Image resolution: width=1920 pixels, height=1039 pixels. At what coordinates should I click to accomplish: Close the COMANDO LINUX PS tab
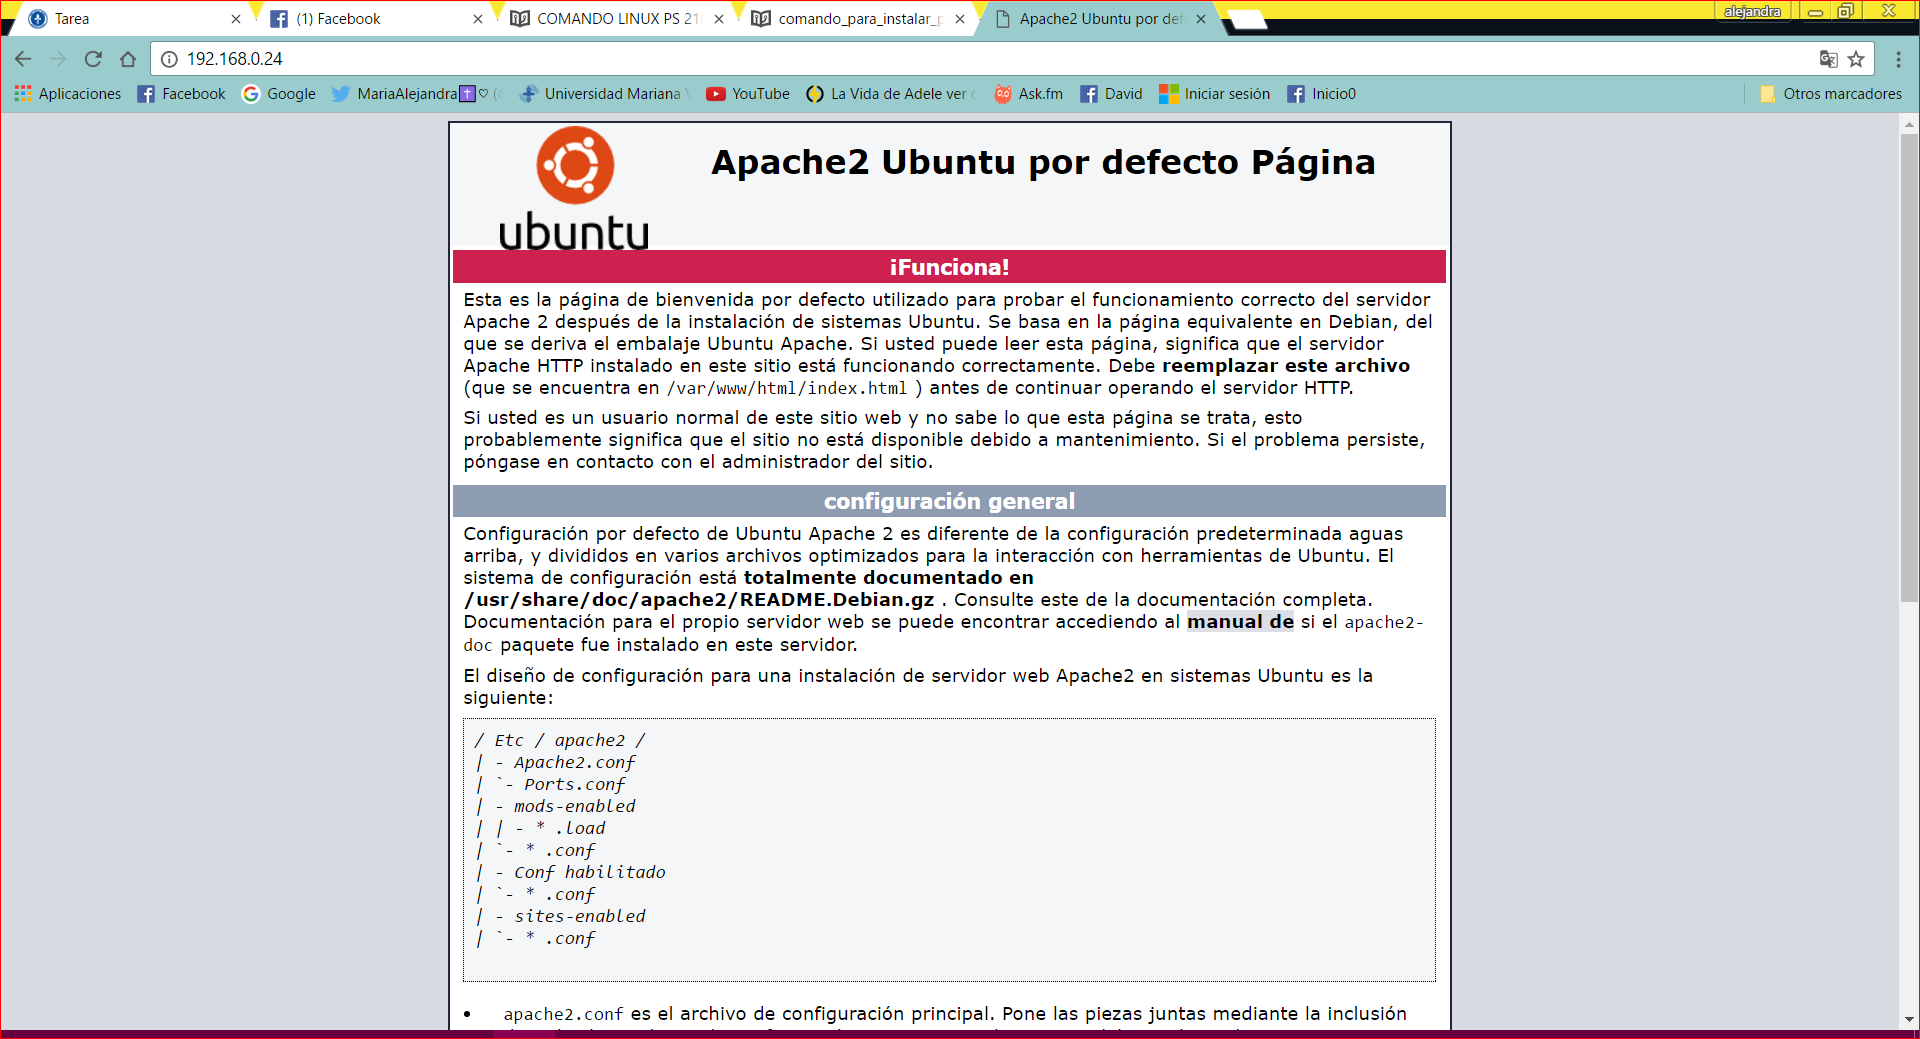(x=719, y=19)
